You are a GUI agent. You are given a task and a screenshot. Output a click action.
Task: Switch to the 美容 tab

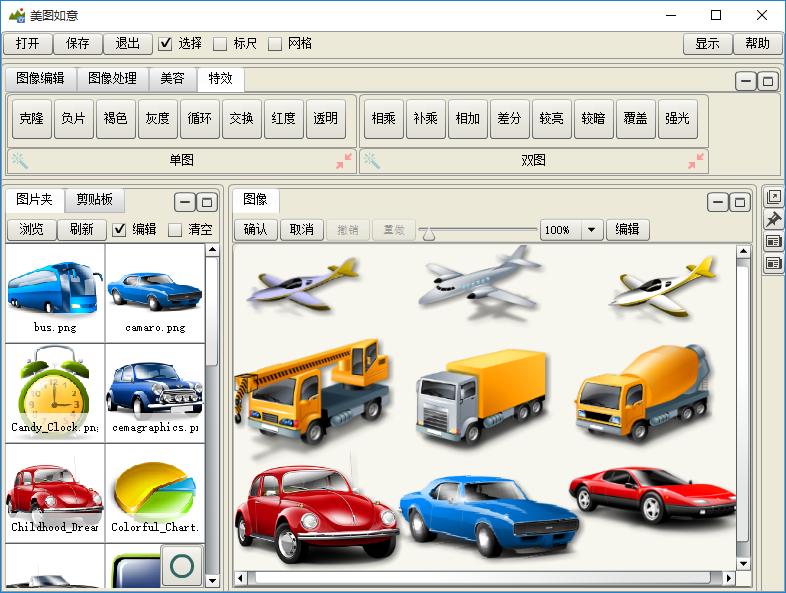(x=172, y=79)
